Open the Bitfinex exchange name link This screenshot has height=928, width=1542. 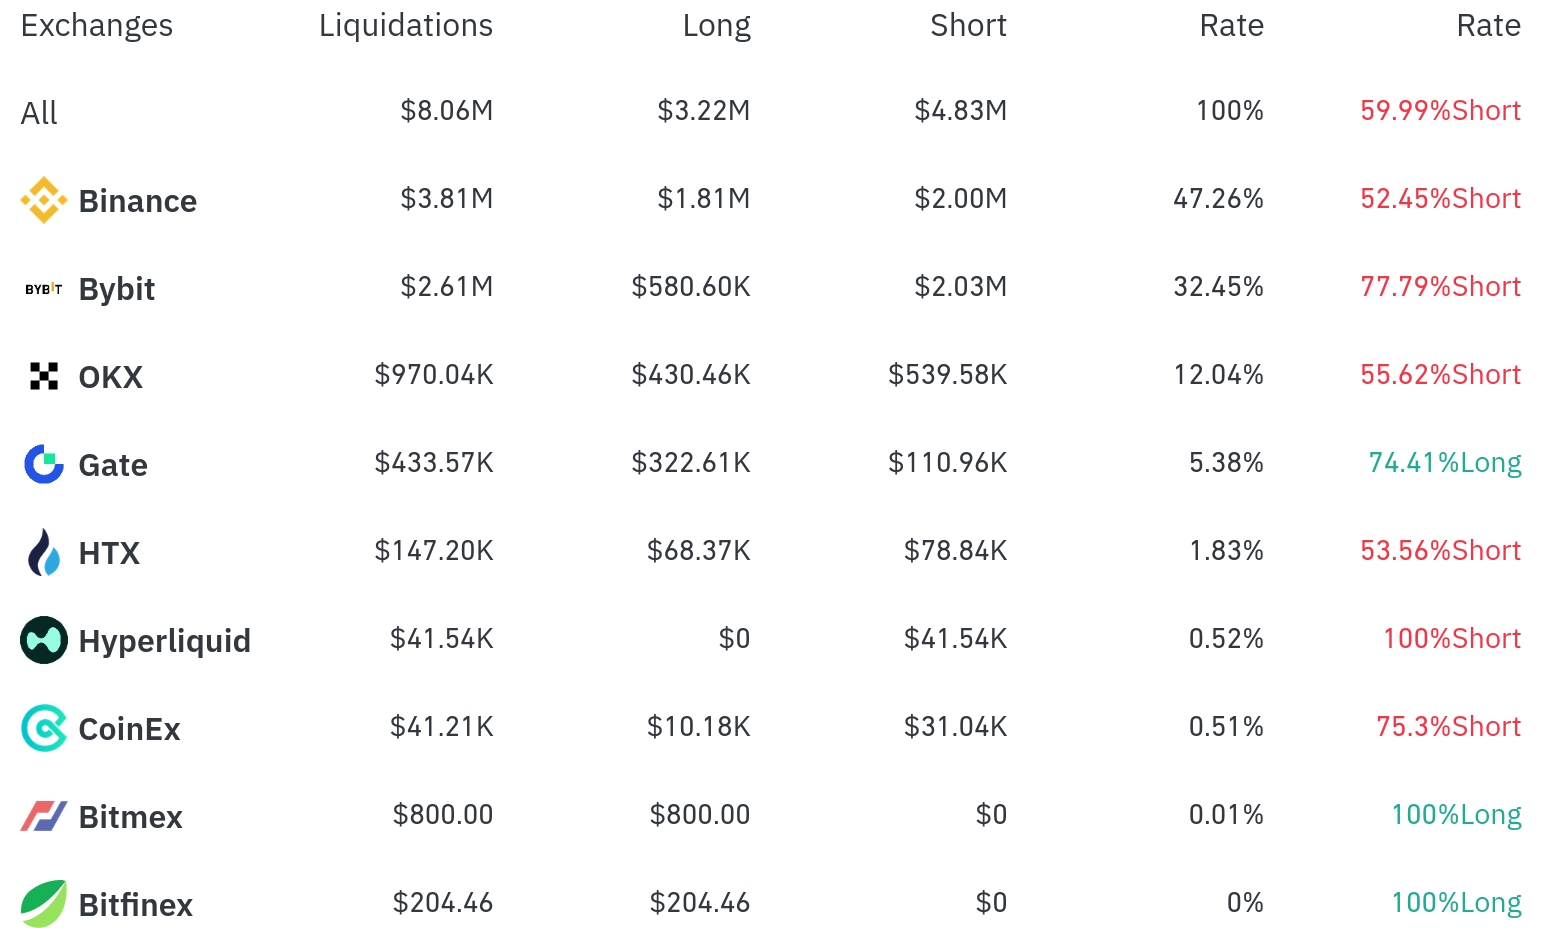click(136, 905)
